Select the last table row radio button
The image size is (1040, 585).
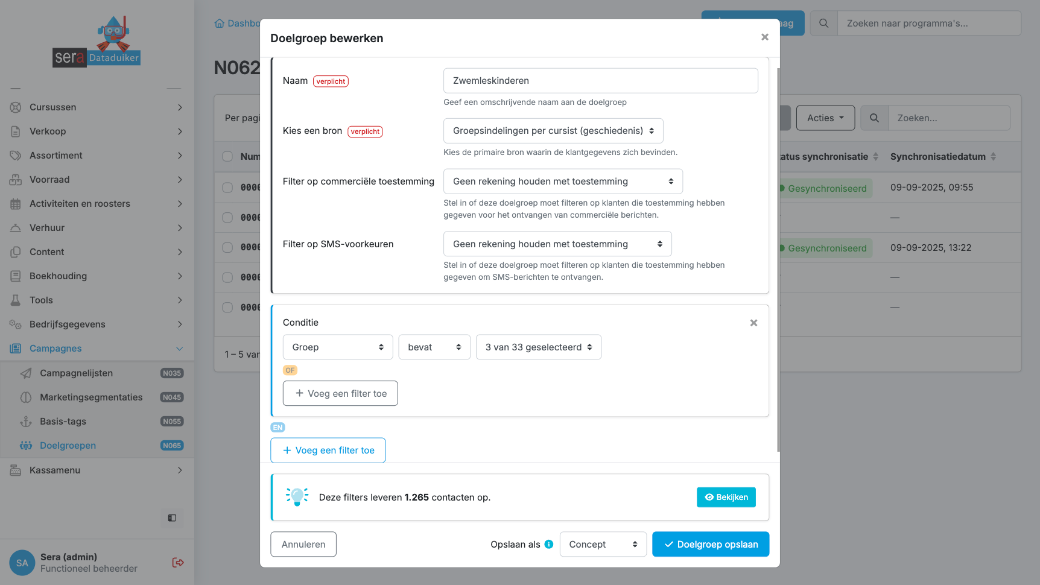[x=228, y=307]
